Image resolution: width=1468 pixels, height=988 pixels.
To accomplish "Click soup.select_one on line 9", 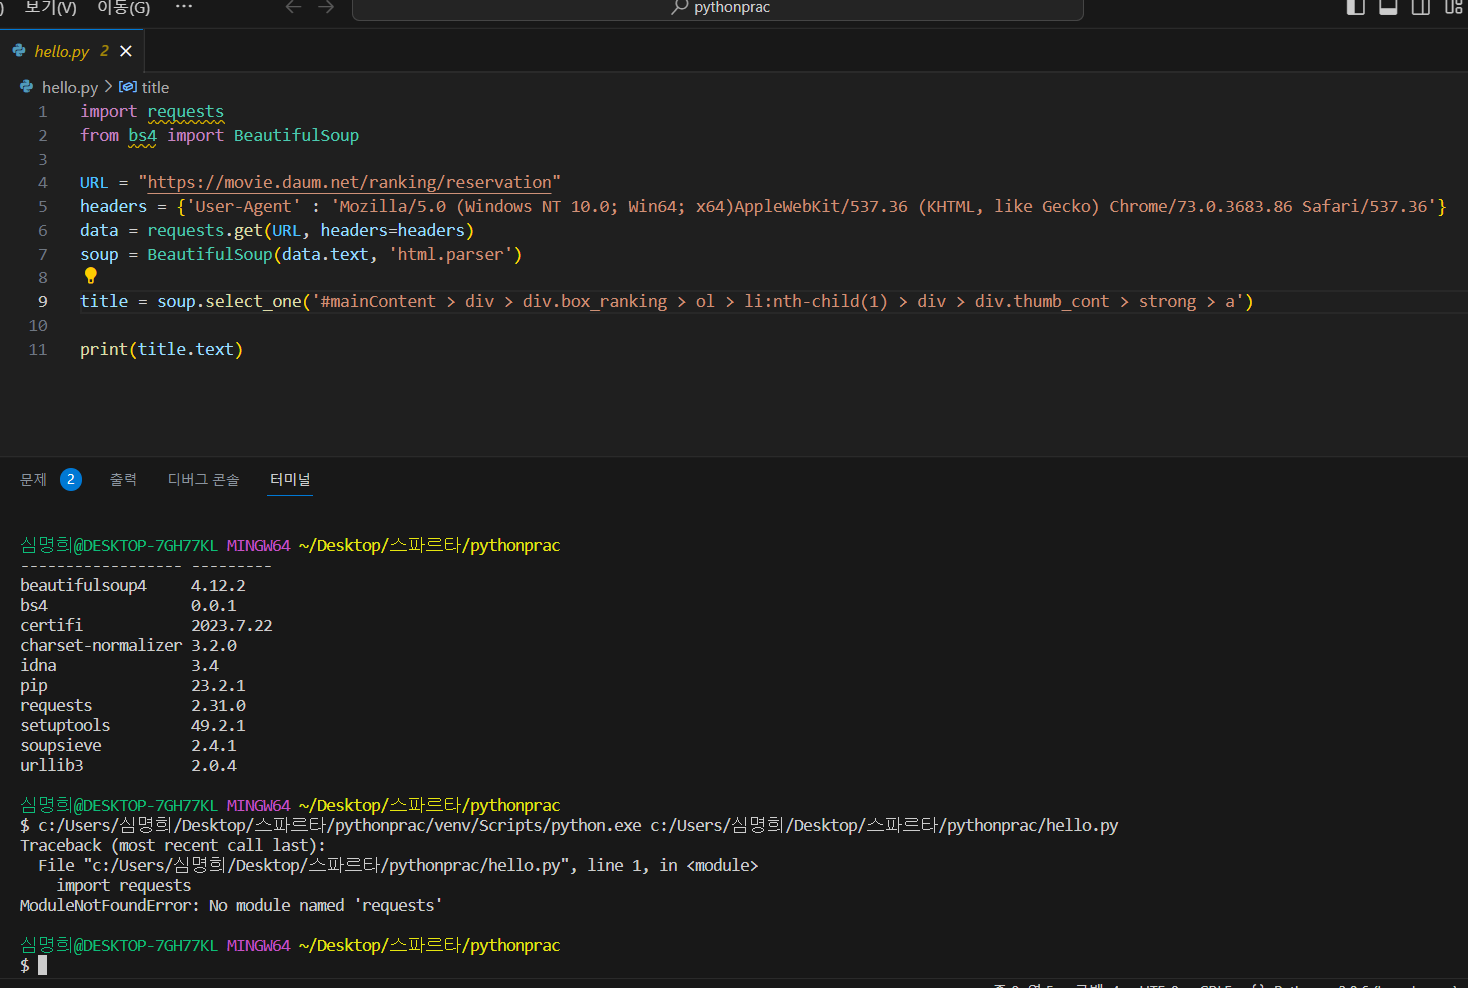I will point(229,302).
